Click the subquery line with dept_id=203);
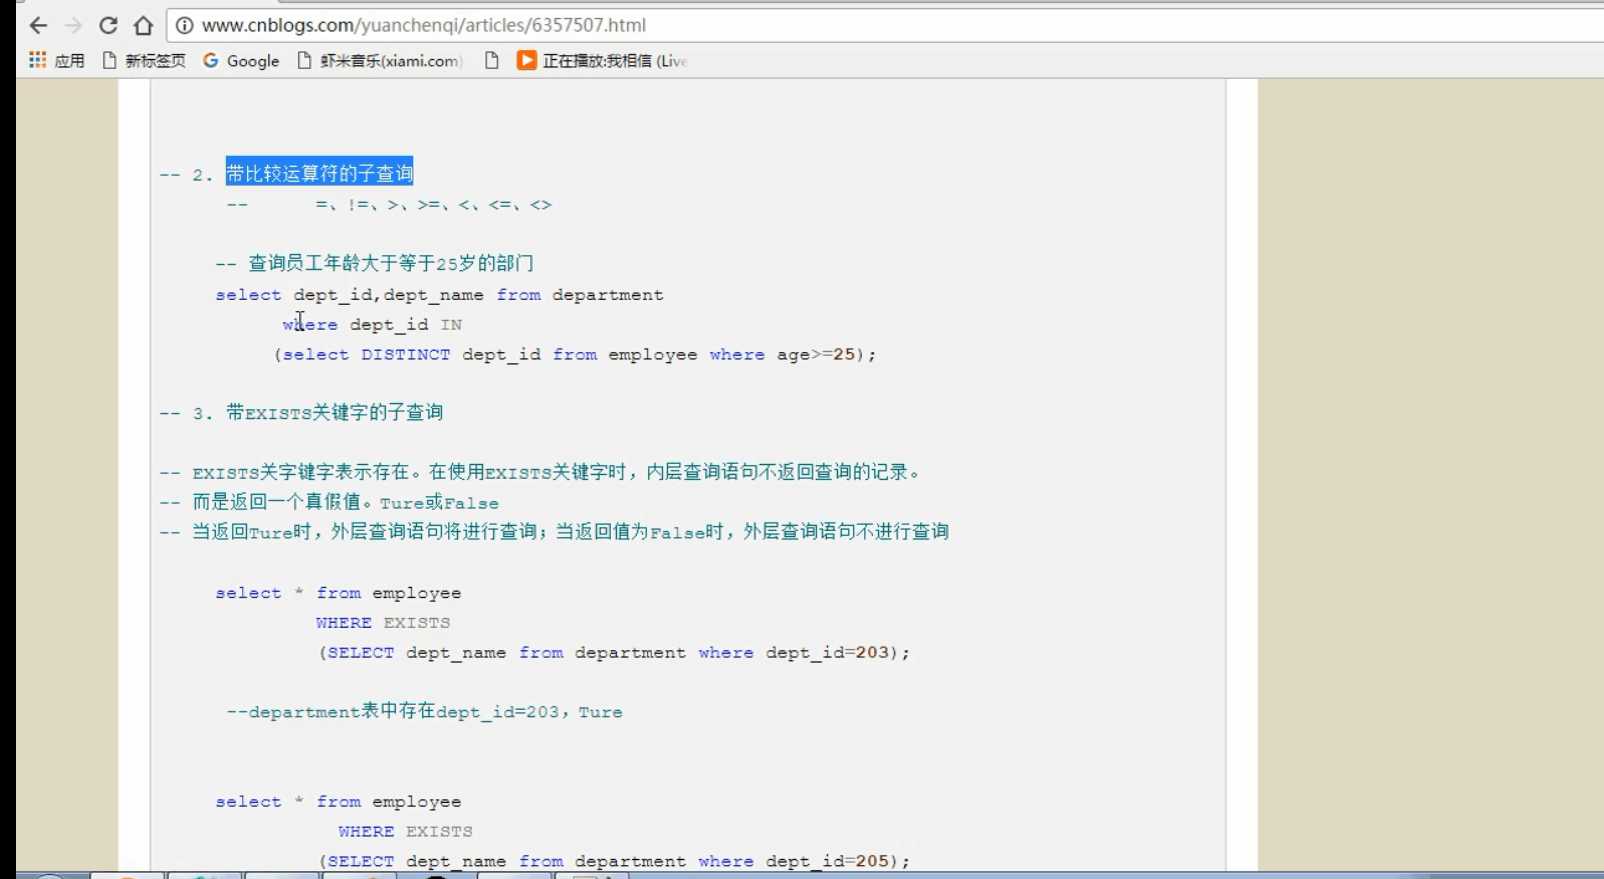This screenshot has height=879, width=1604. pyautogui.click(x=614, y=653)
